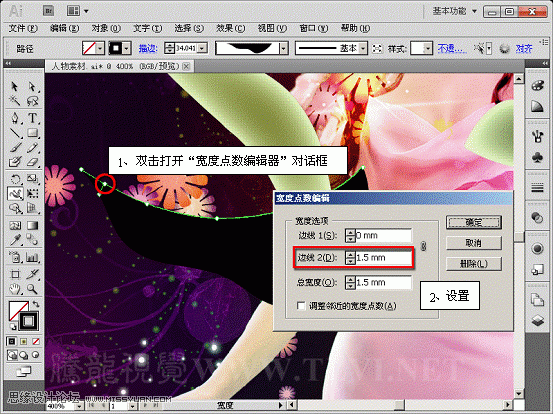553x414 pixels.
Task: Set paint to Gradient mode button
Action: (x=24, y=341)
